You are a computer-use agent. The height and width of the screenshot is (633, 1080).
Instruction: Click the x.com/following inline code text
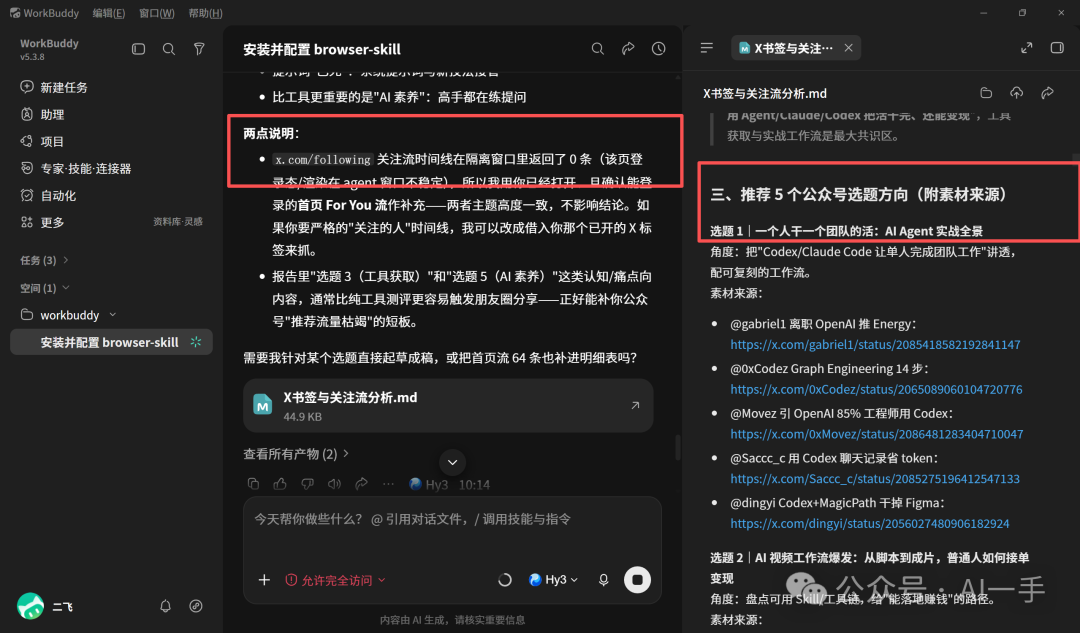322,160
